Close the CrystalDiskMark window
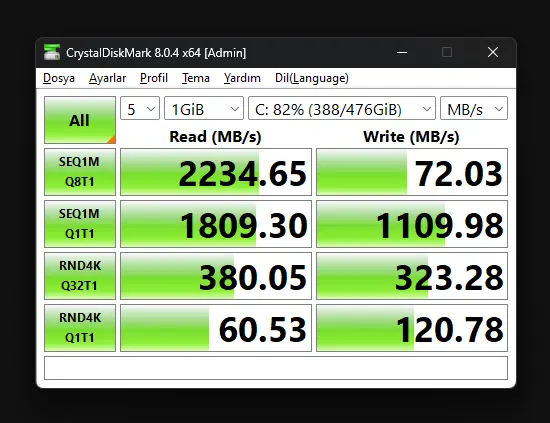The width and height of the screenshot is (550, 423). 493,52
